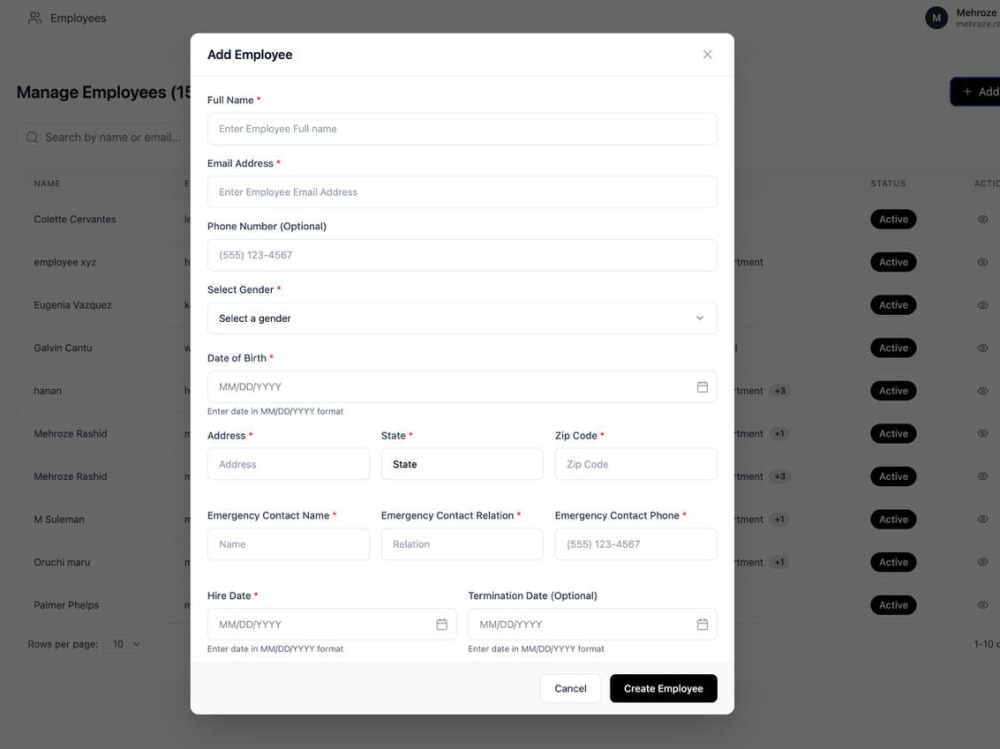View hanan row details eye icon
Viewport: 1000px width, 749px height.
coord(983,390)
